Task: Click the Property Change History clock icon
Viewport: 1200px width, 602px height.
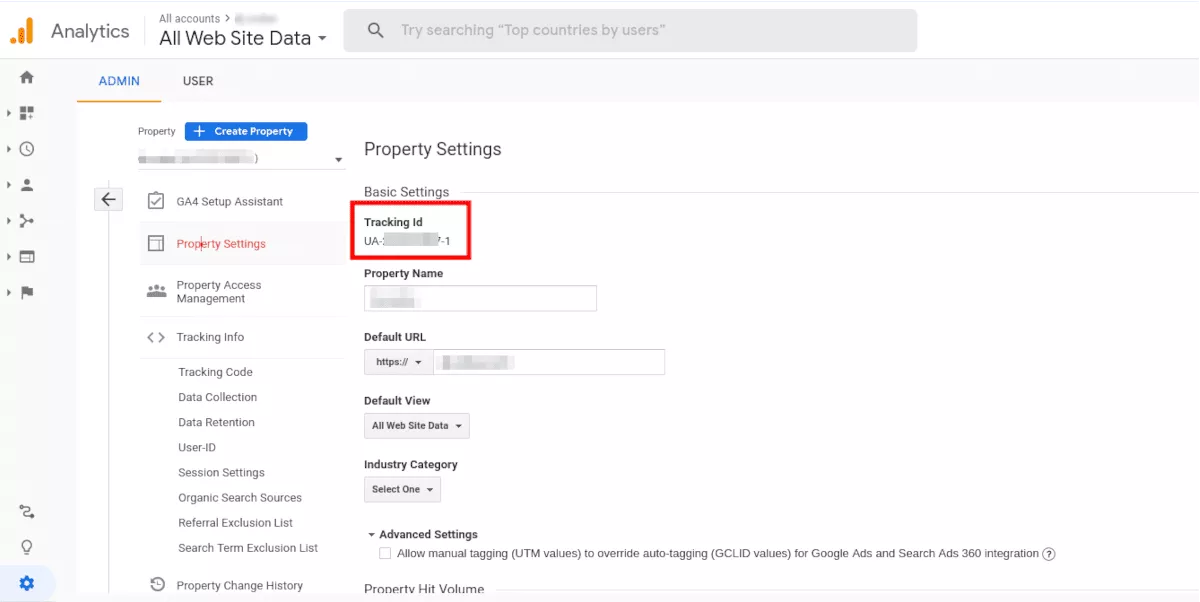Action: (x=157, y=585)
